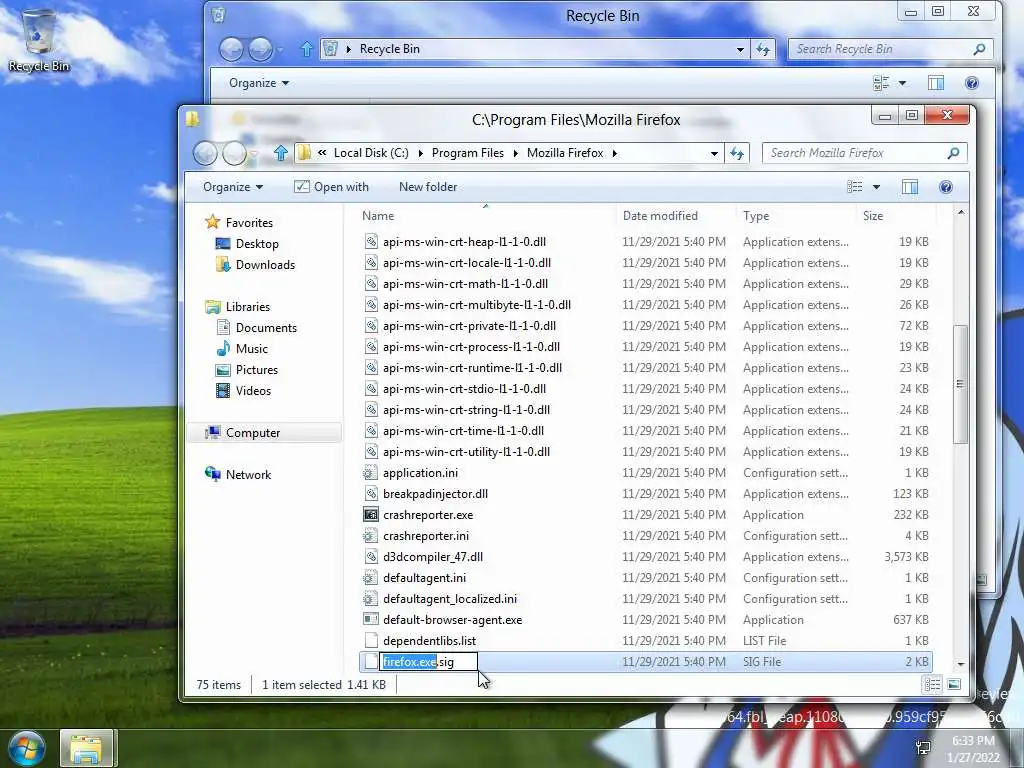Go forward in the Mozilla Firefox window
The height and width of the screenshot is (768, 1024).
pos(234,153)
